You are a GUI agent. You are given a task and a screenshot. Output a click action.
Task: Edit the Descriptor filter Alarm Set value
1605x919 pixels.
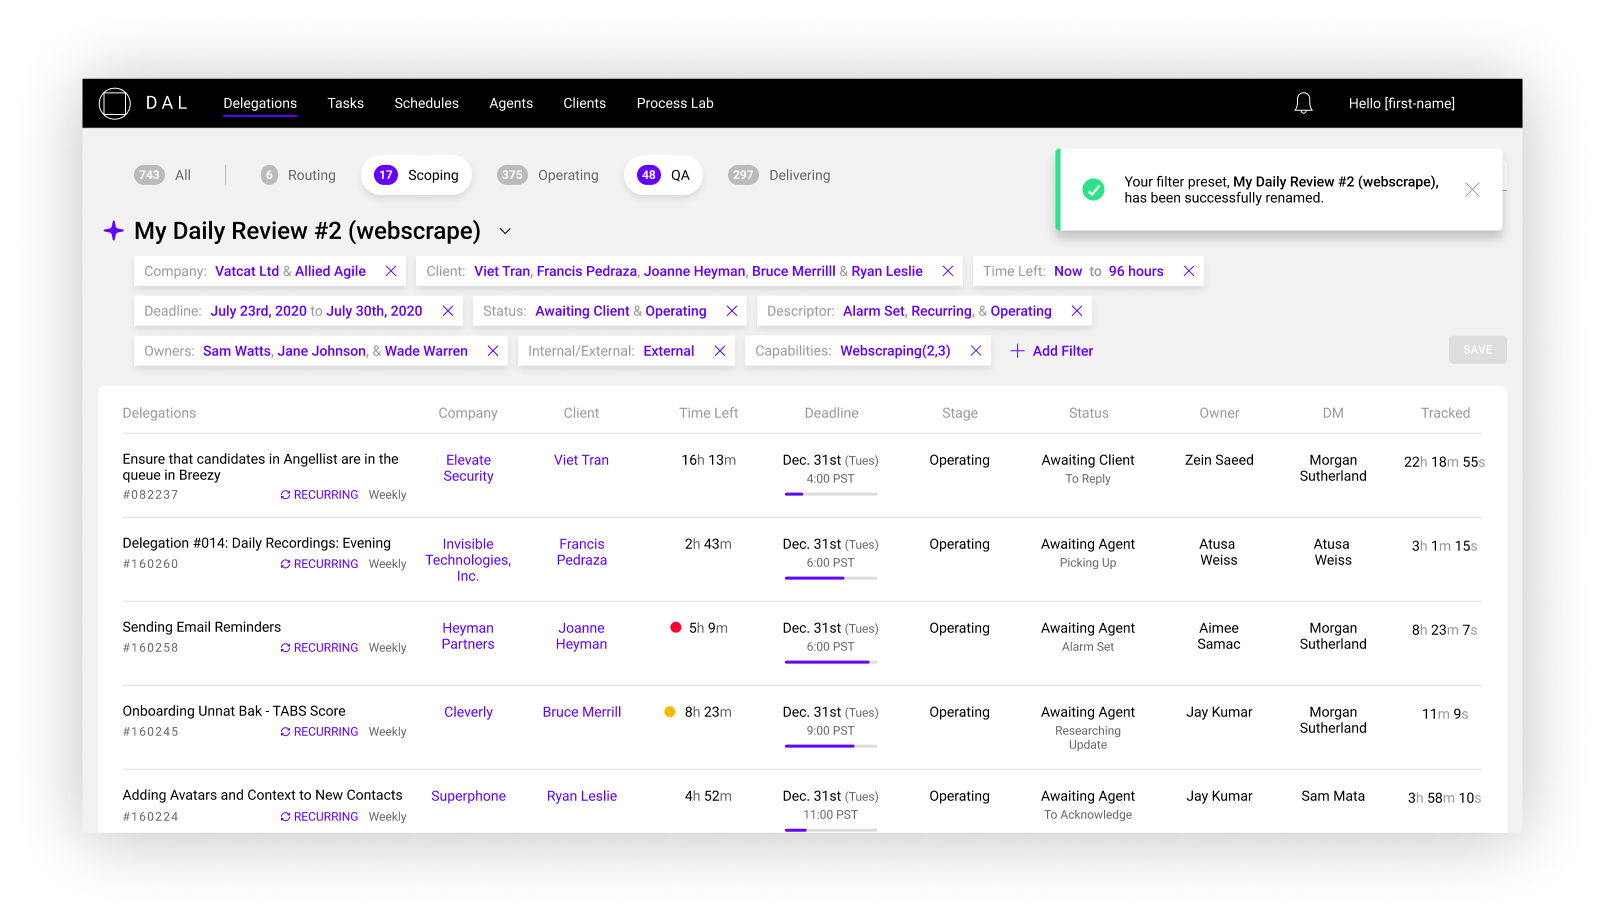point(873,311)
